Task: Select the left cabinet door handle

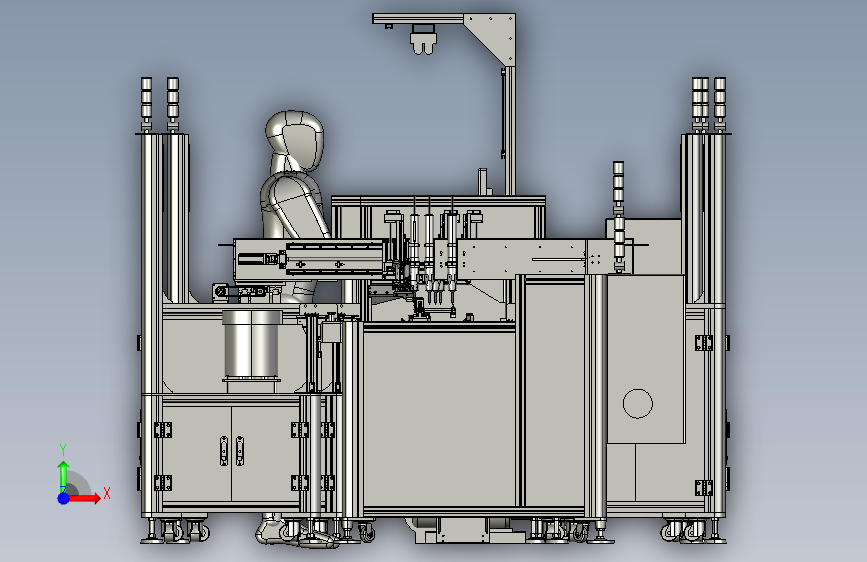Action: [224, 451]
